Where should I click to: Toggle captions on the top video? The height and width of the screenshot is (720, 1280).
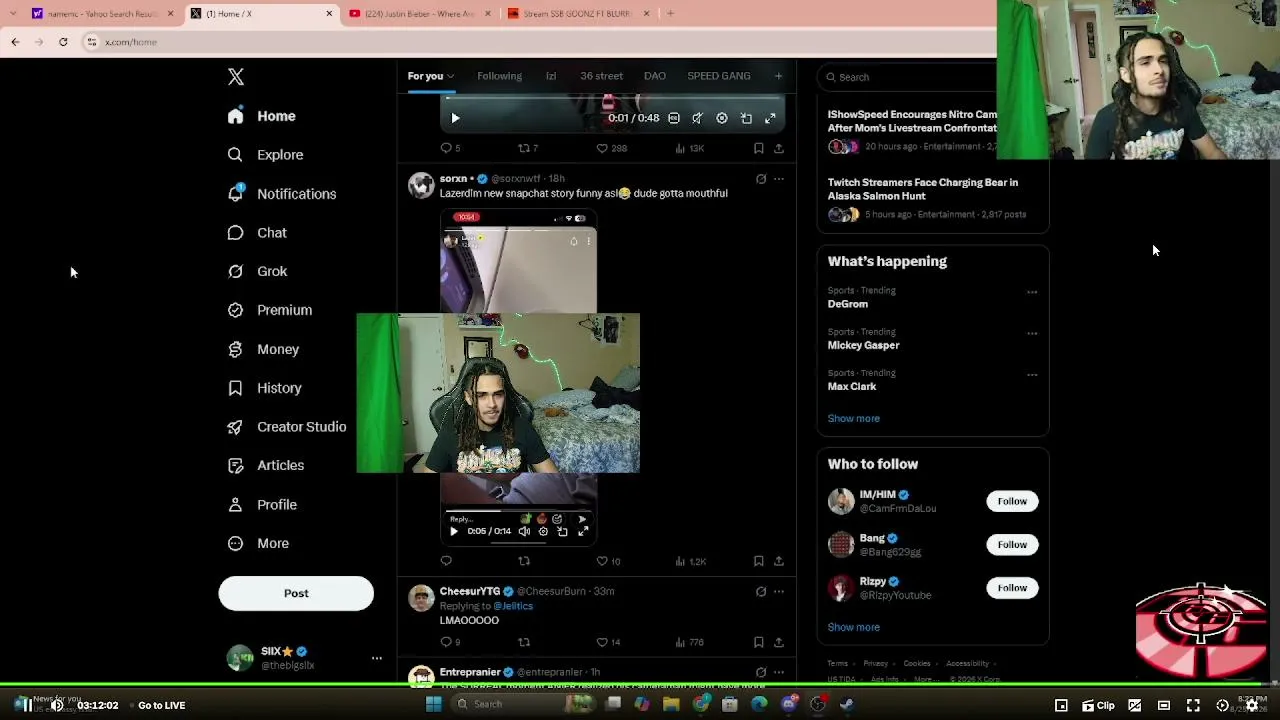click(x=674, y=118)
